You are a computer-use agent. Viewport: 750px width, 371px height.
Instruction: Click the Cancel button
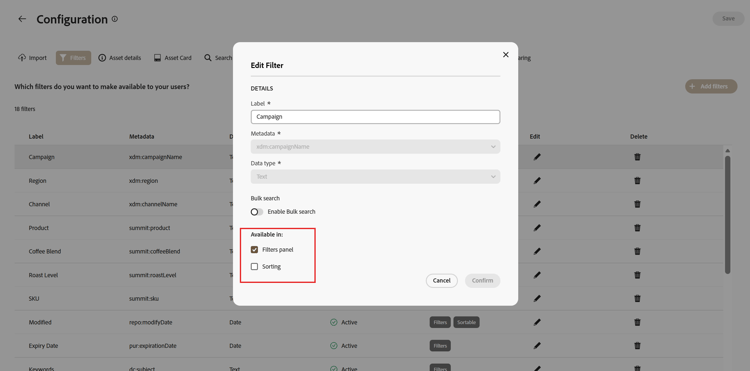(441, 281)
